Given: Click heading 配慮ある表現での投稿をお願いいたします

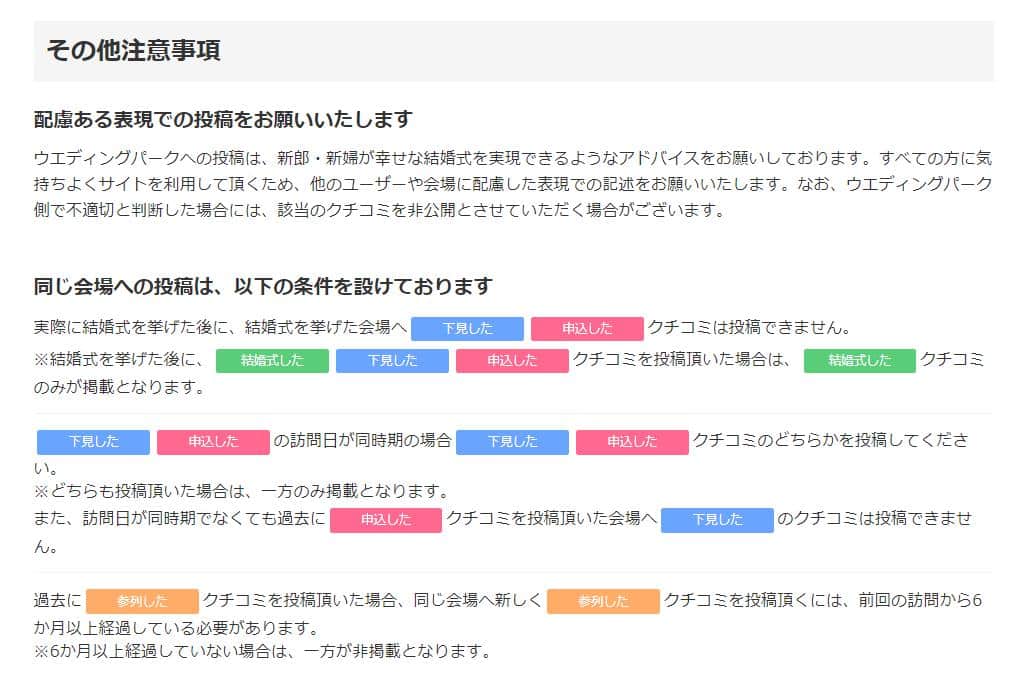Looking at the screenshot, I should click(x=223, y=119).
